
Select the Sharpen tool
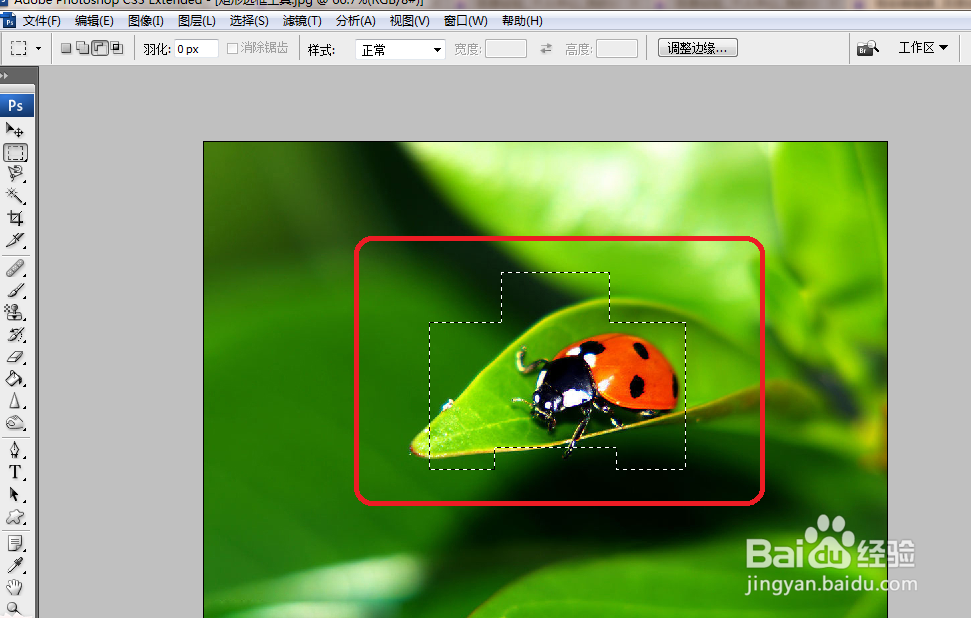click(15, 401)
